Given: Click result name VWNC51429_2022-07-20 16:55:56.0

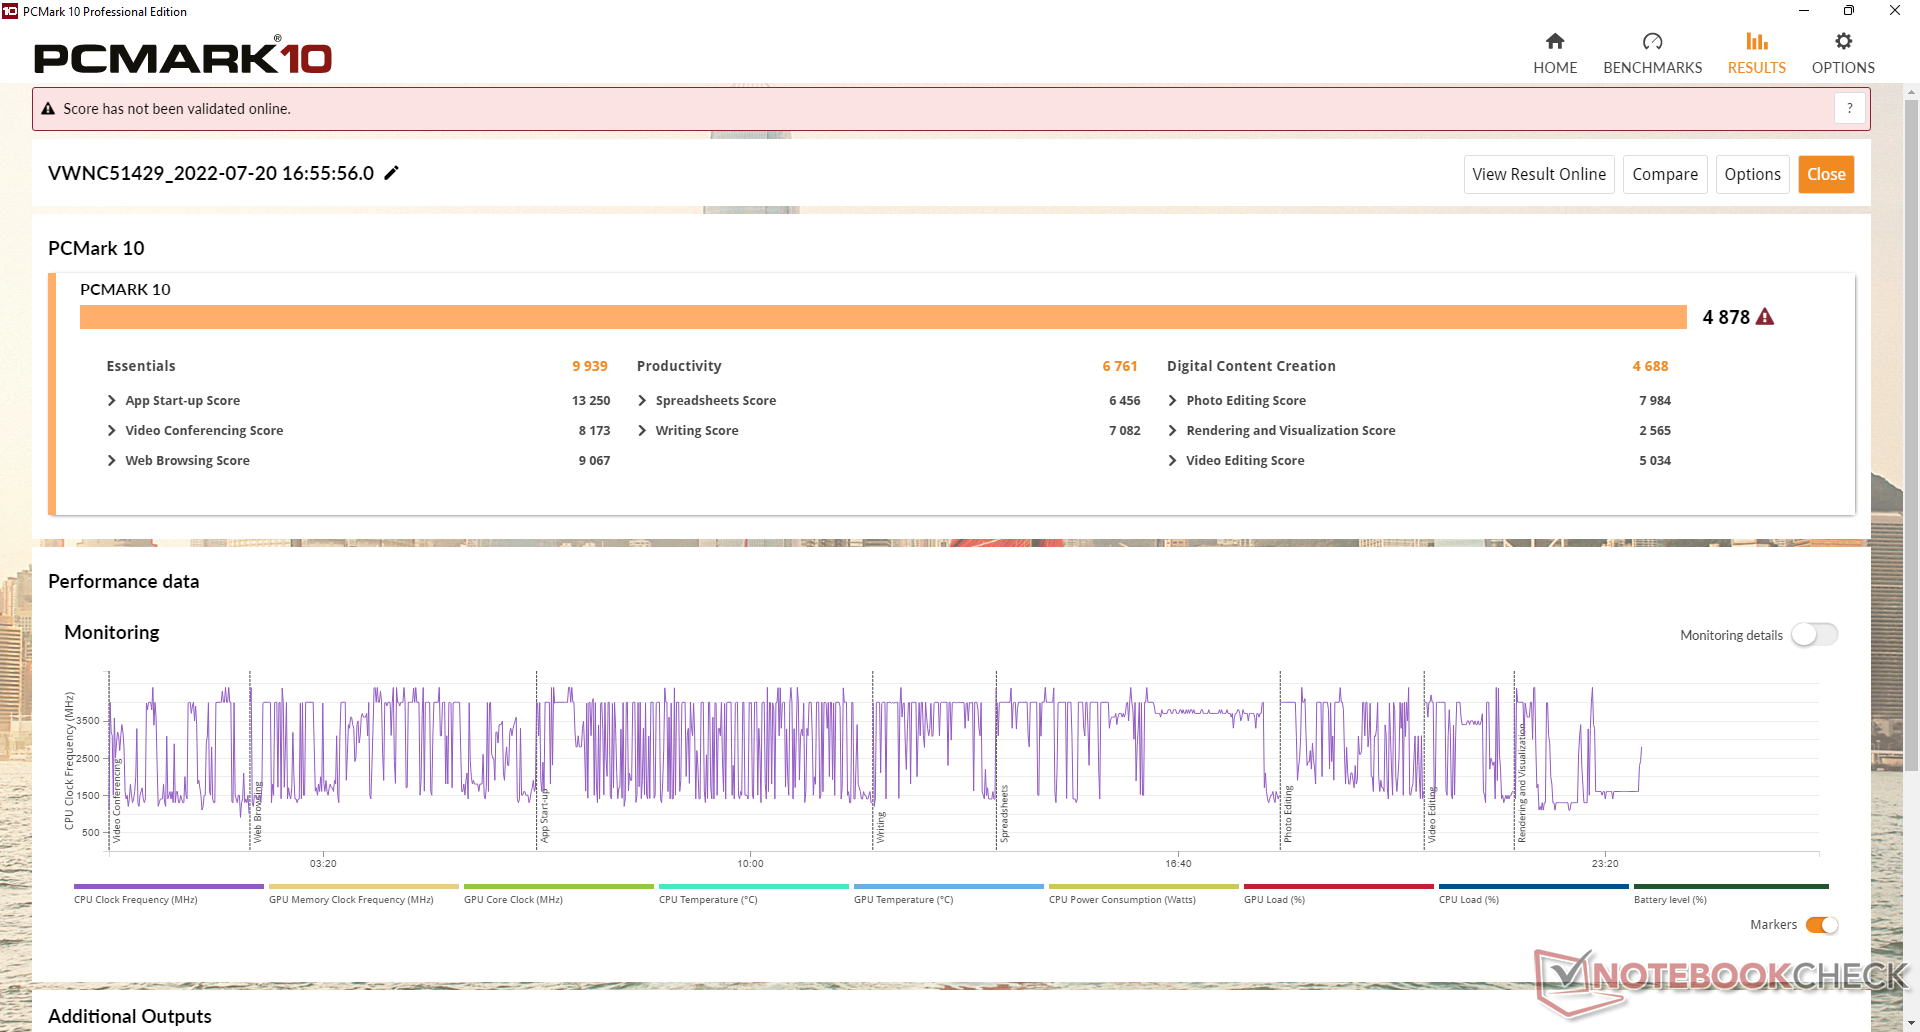Looking at the screenshot, I should (211, 173).
